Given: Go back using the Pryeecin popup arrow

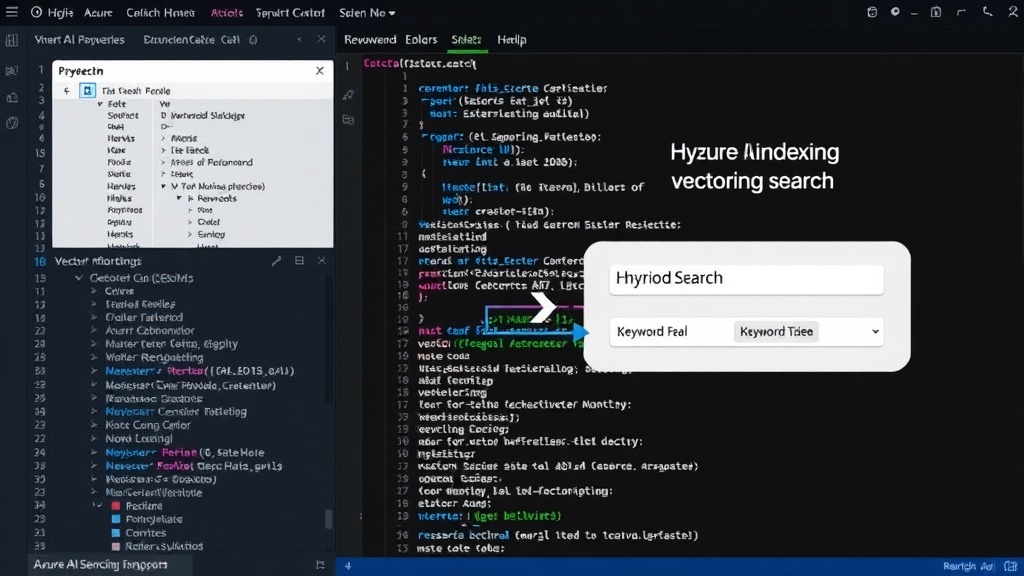Looking at the screenshot, I should tap(67, 91).
